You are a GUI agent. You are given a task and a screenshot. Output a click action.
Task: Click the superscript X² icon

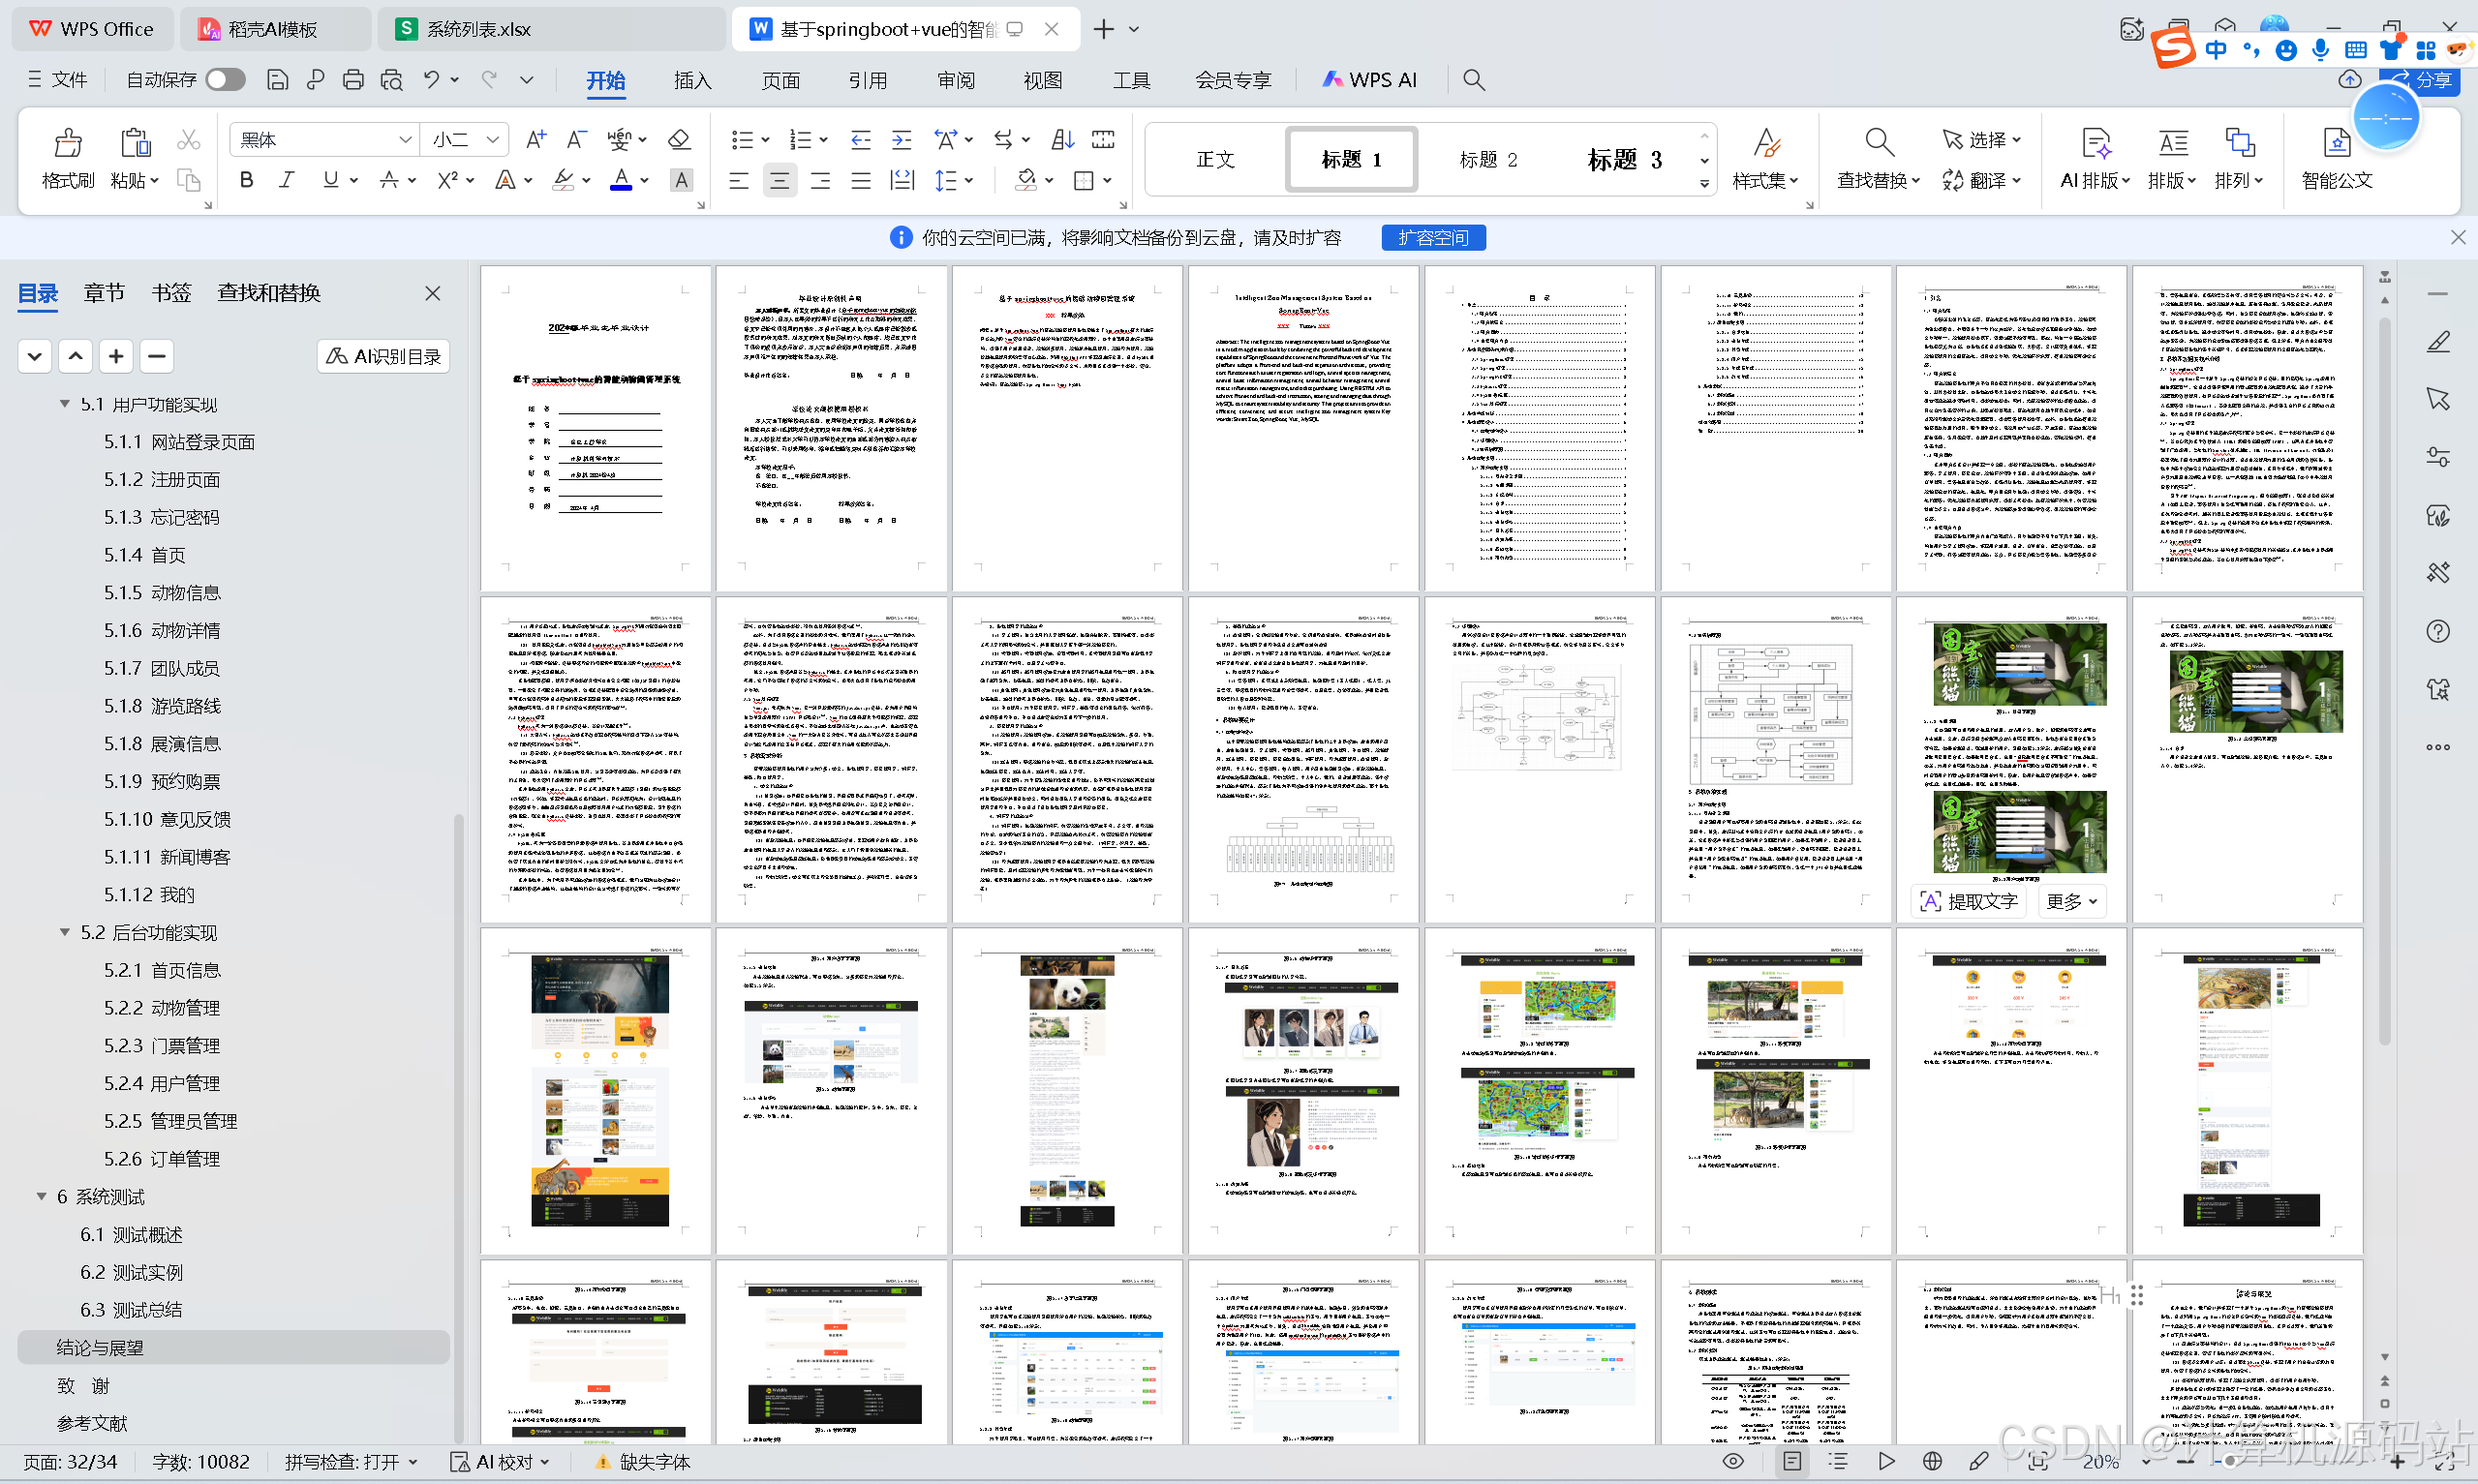447,180
